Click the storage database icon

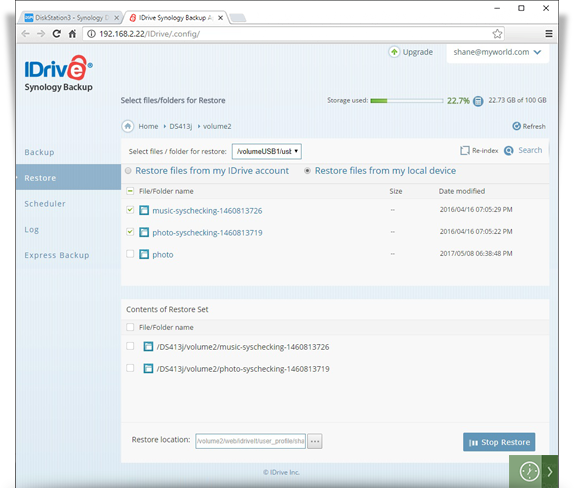(478, 101)
